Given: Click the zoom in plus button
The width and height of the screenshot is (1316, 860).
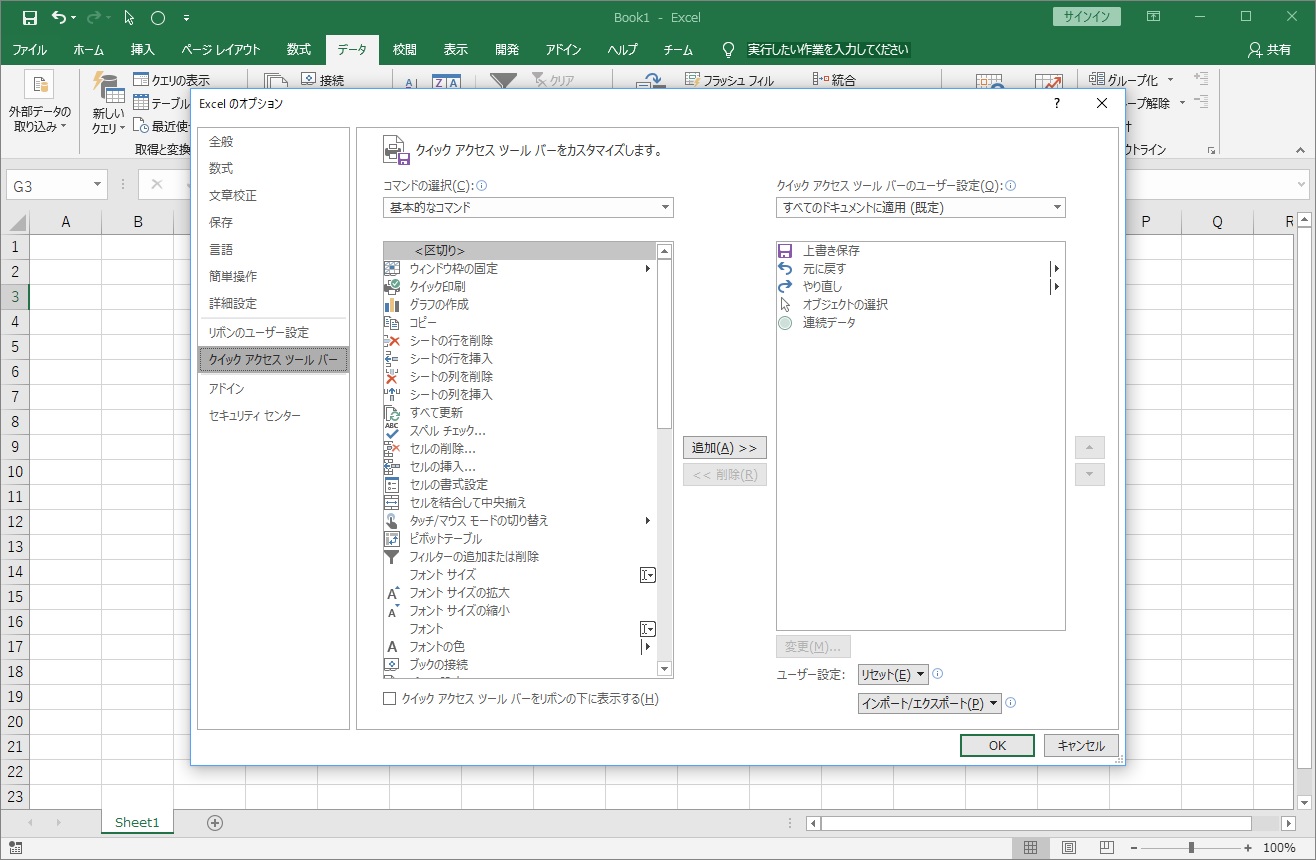Looking at the screenshot, I should [x=1249, y=848].
